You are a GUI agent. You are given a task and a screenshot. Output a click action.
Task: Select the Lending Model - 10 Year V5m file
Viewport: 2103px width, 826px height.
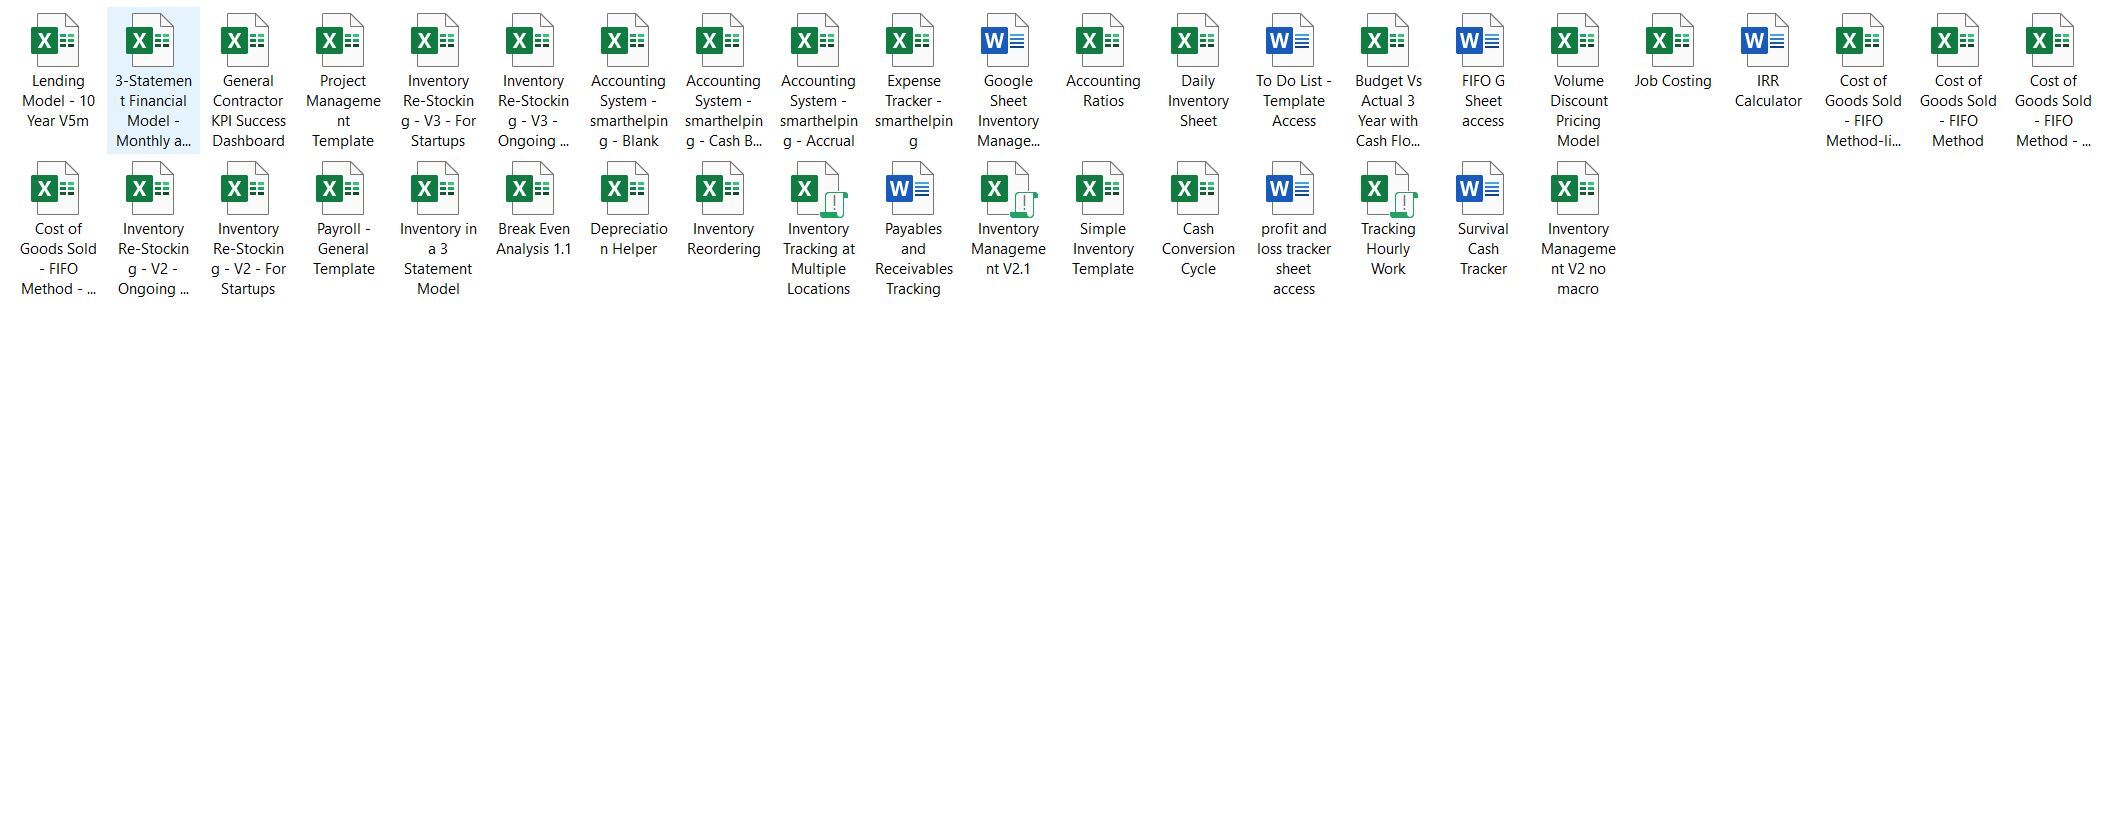57,41
